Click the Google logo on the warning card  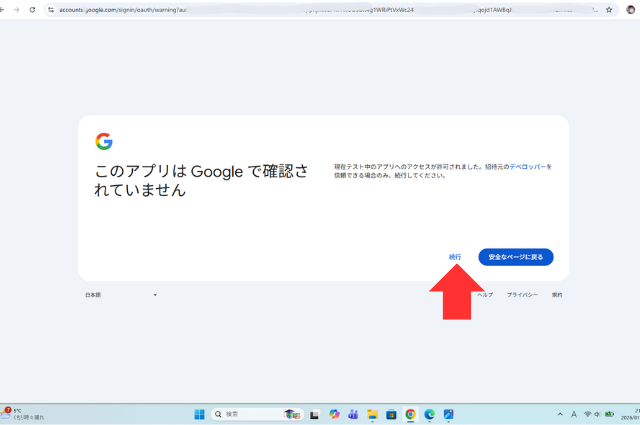(x=104, y=141)
